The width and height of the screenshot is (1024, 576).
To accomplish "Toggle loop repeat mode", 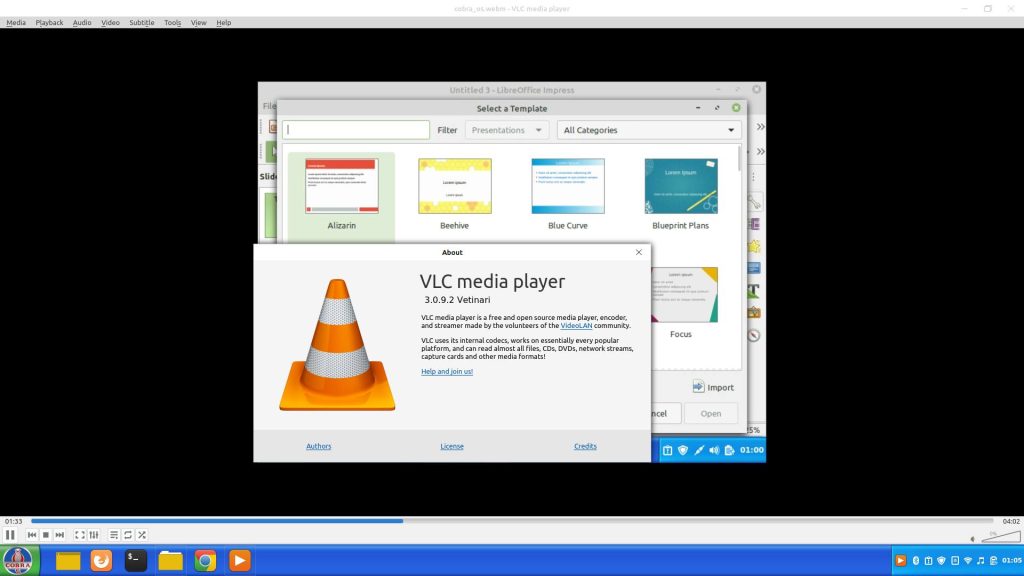I will (x=128, y=535).
